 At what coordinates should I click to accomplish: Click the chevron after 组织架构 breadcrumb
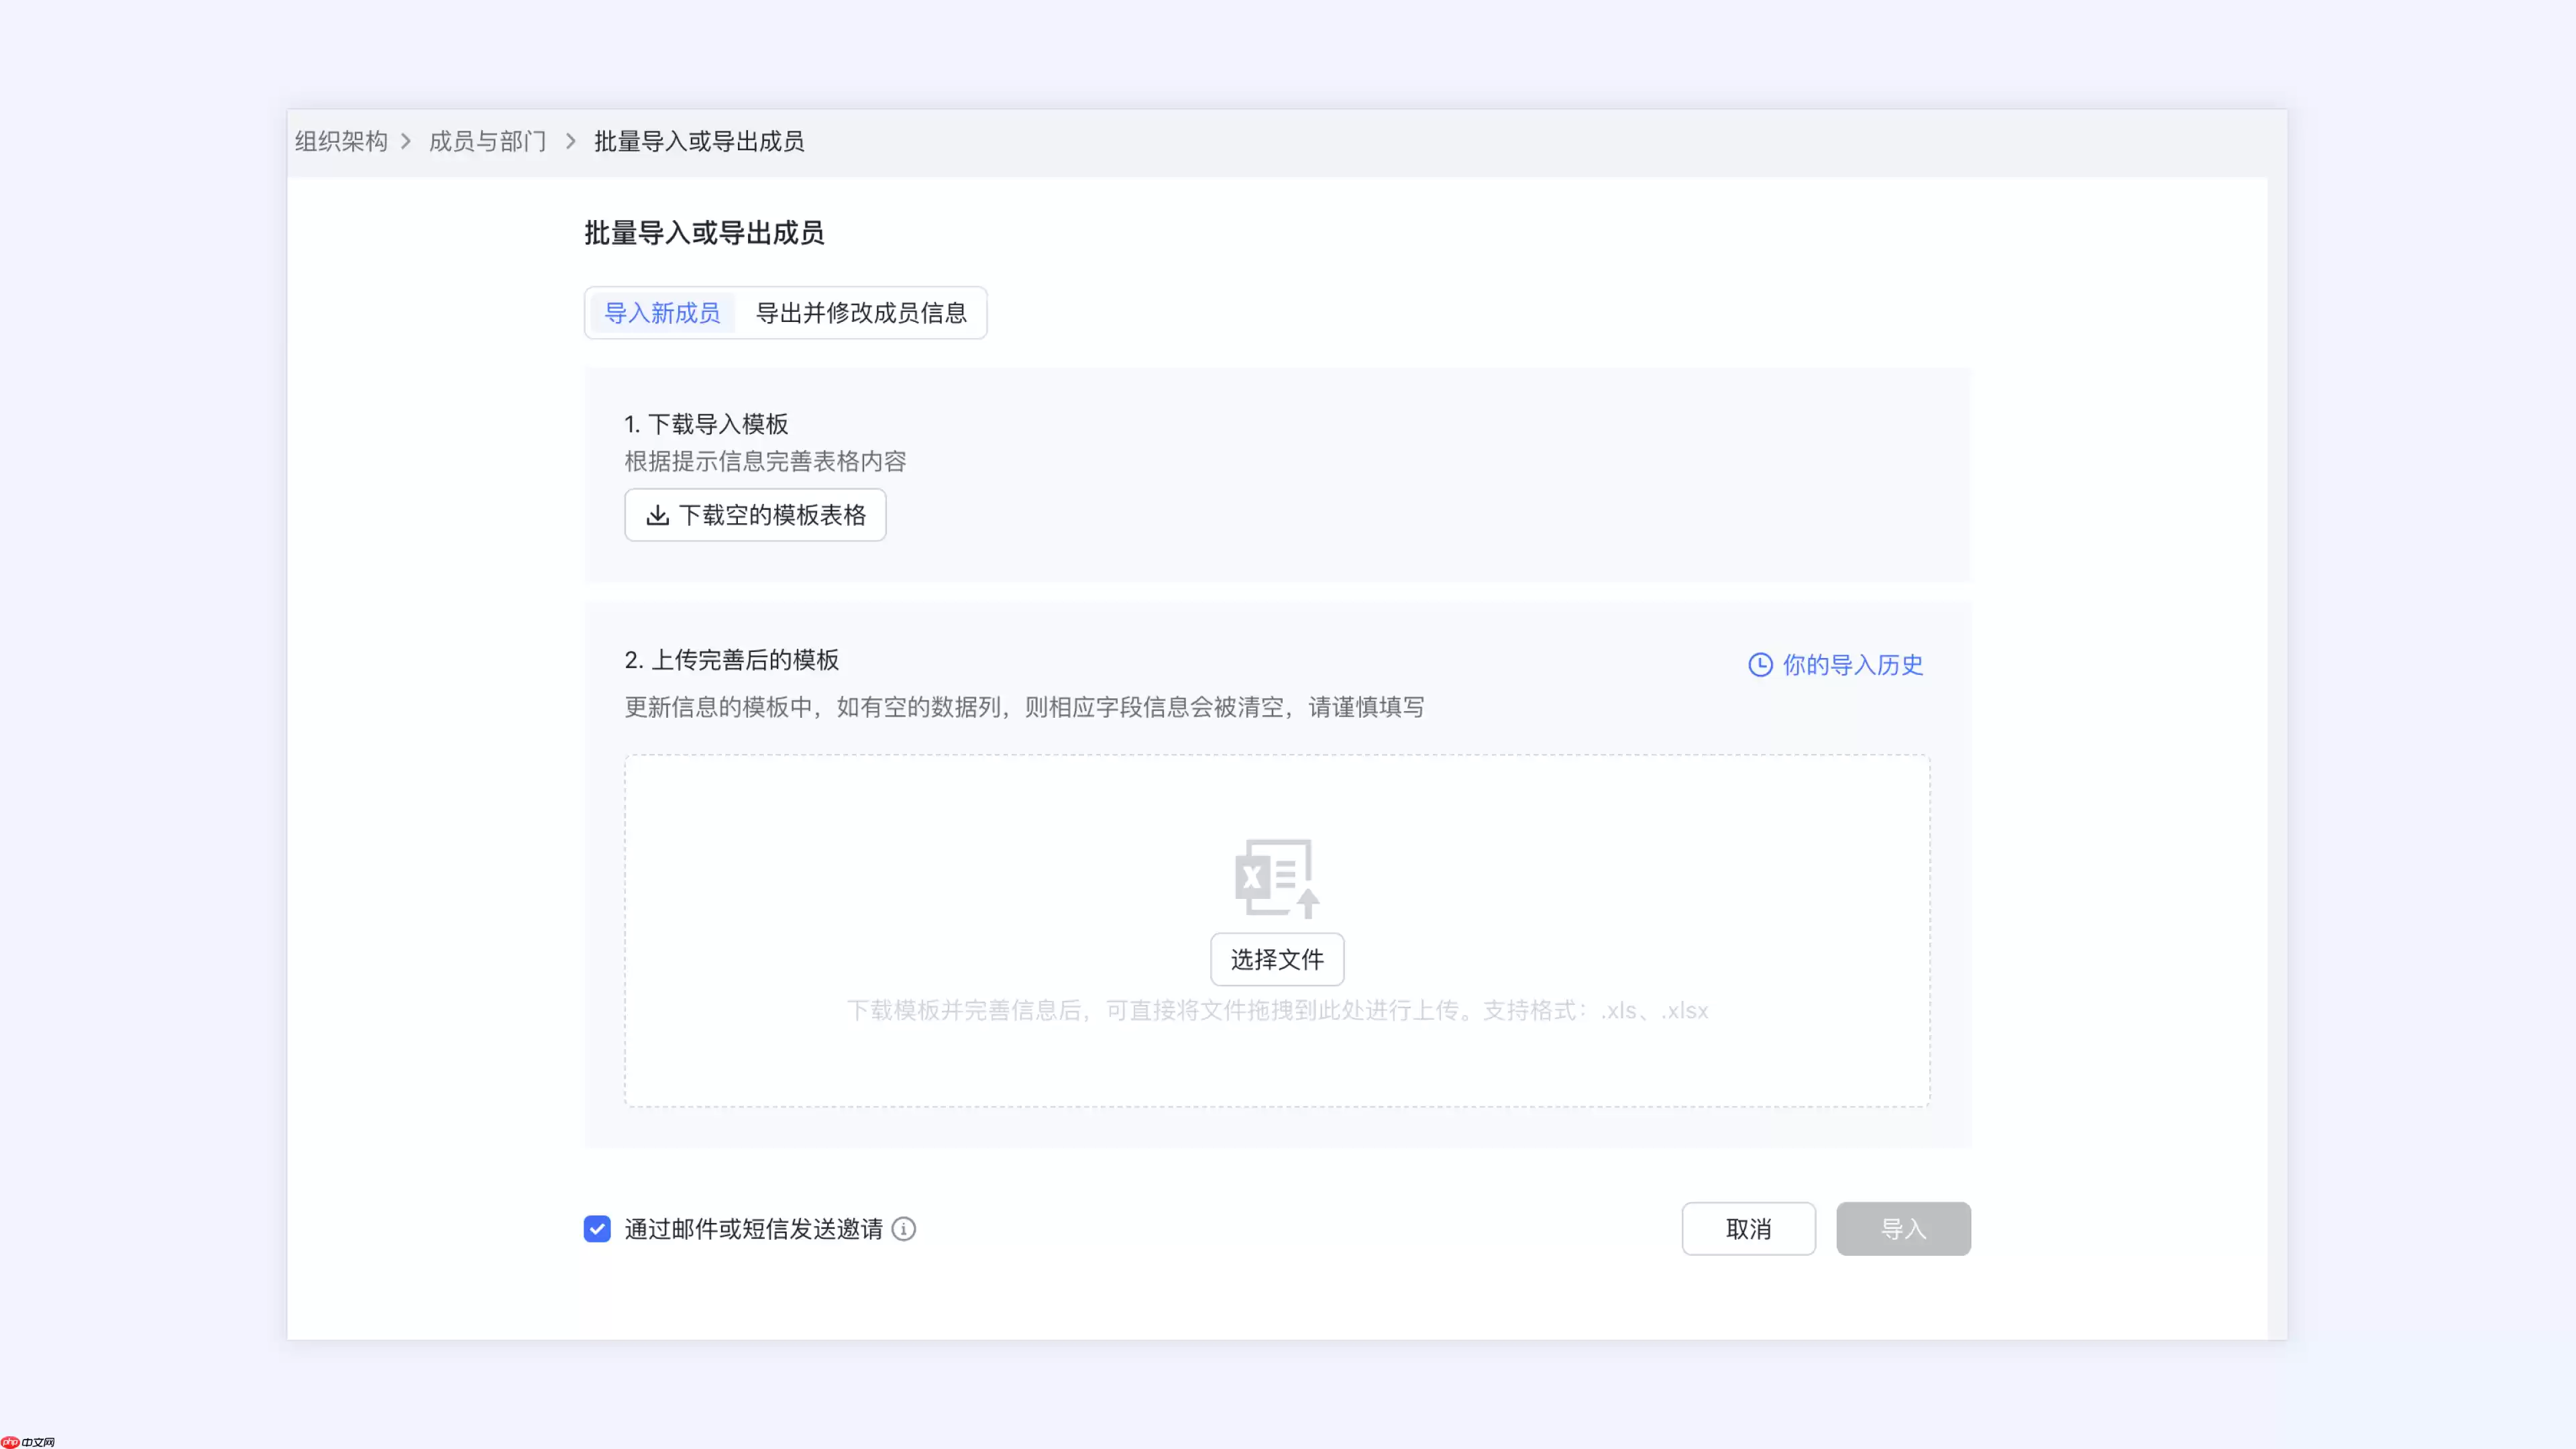click(406, 142)
